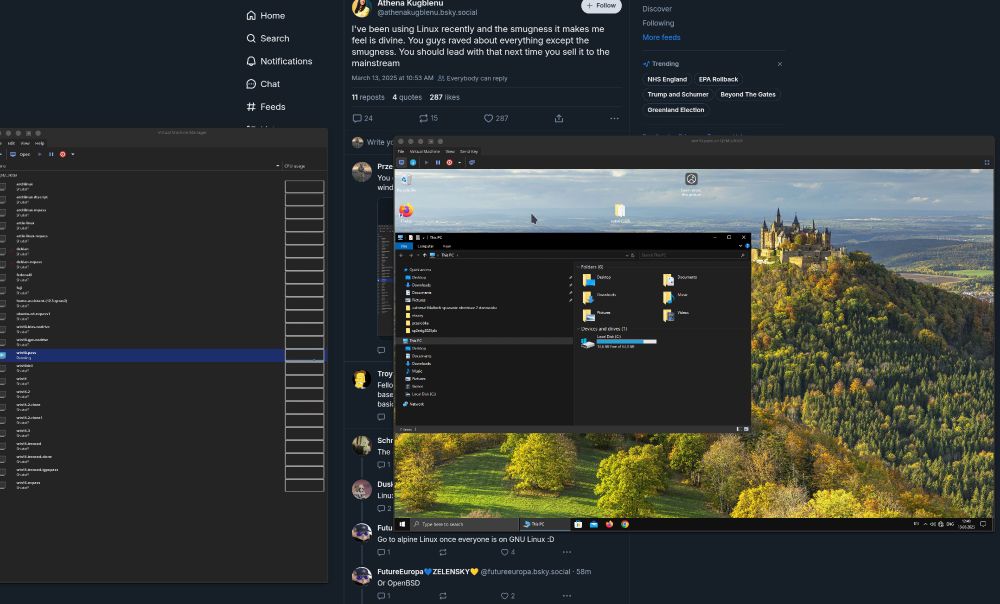1000x604 pixels.
Task: View the 11 reposts list
Action: tap(368, 98)
